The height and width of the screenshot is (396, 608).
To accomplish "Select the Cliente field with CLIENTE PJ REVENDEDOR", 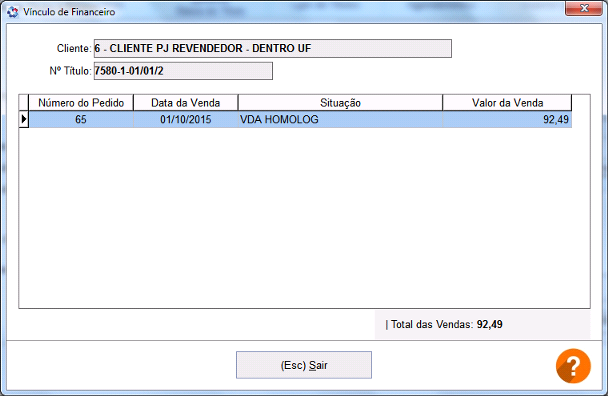I will coord(273,48).
